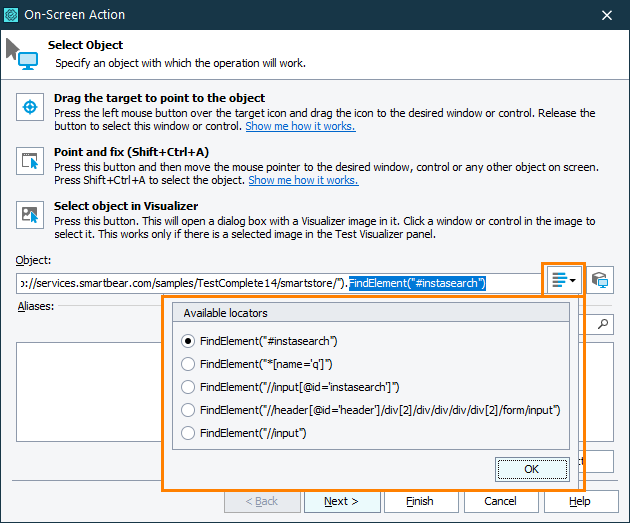Open the Point and fix "Show me how it works" link

point(303,181)
